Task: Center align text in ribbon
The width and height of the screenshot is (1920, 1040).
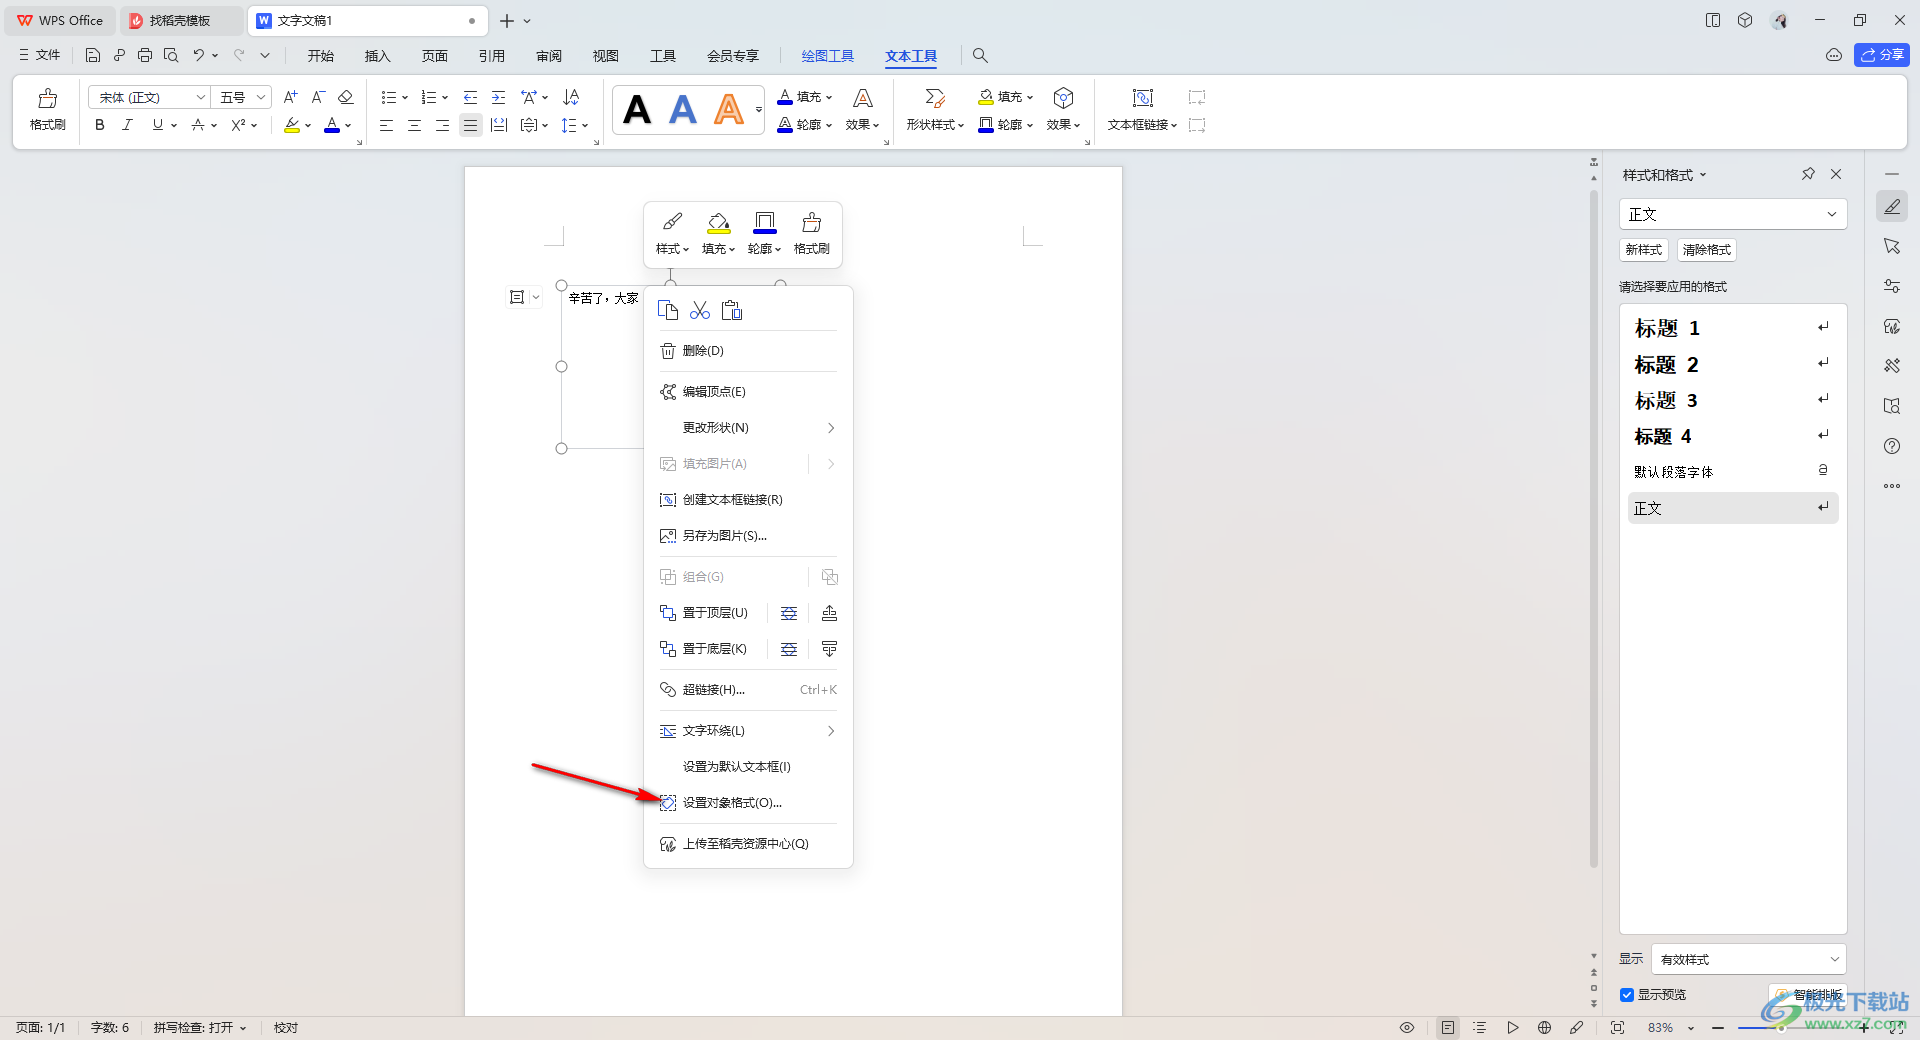Action: pos(414,125)
